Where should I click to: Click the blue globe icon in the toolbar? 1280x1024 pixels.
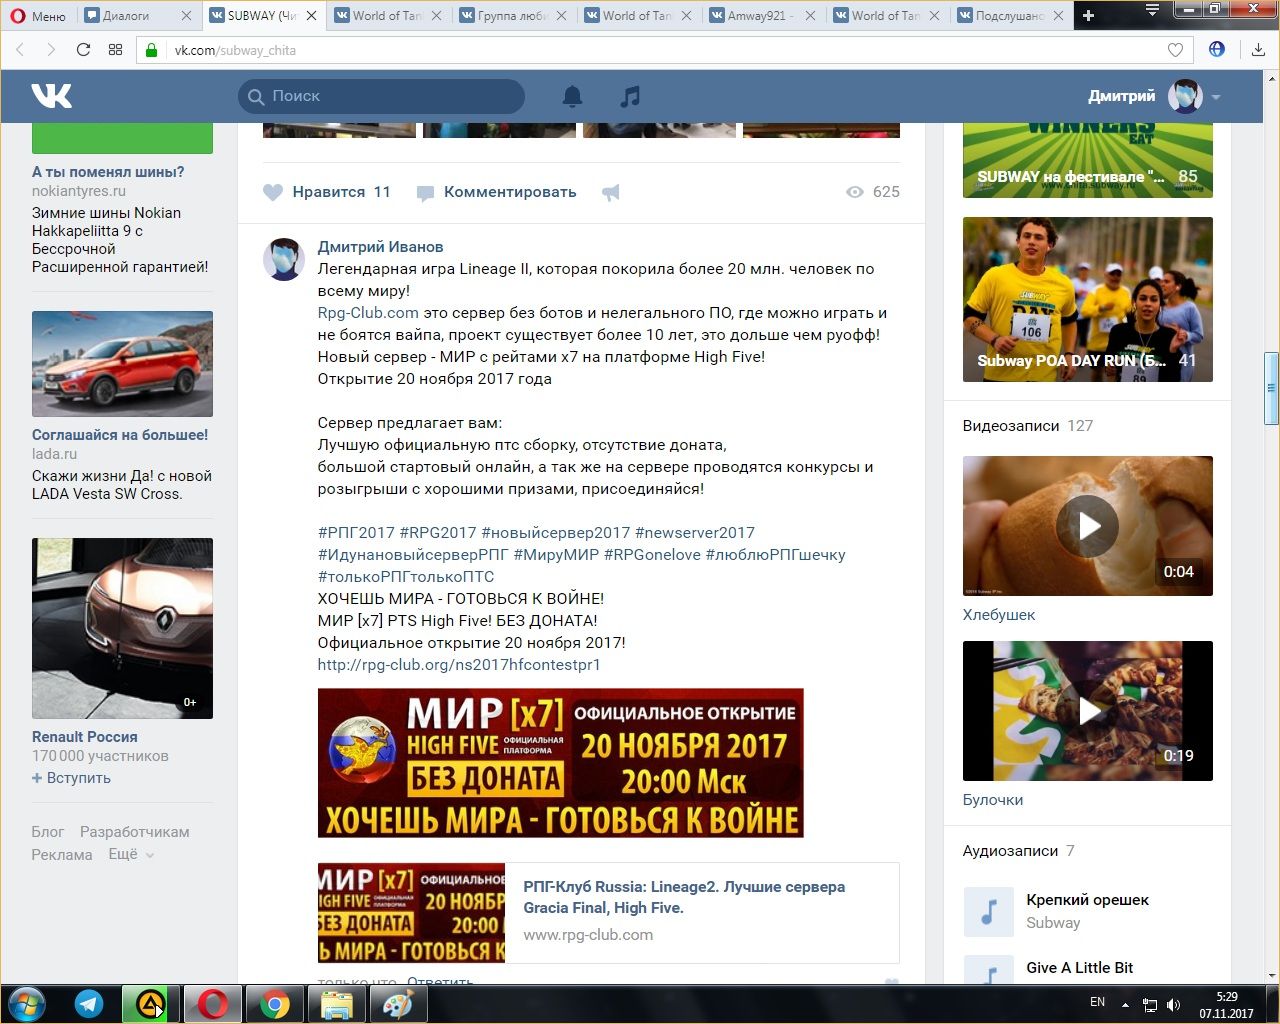coord(1217,49)
